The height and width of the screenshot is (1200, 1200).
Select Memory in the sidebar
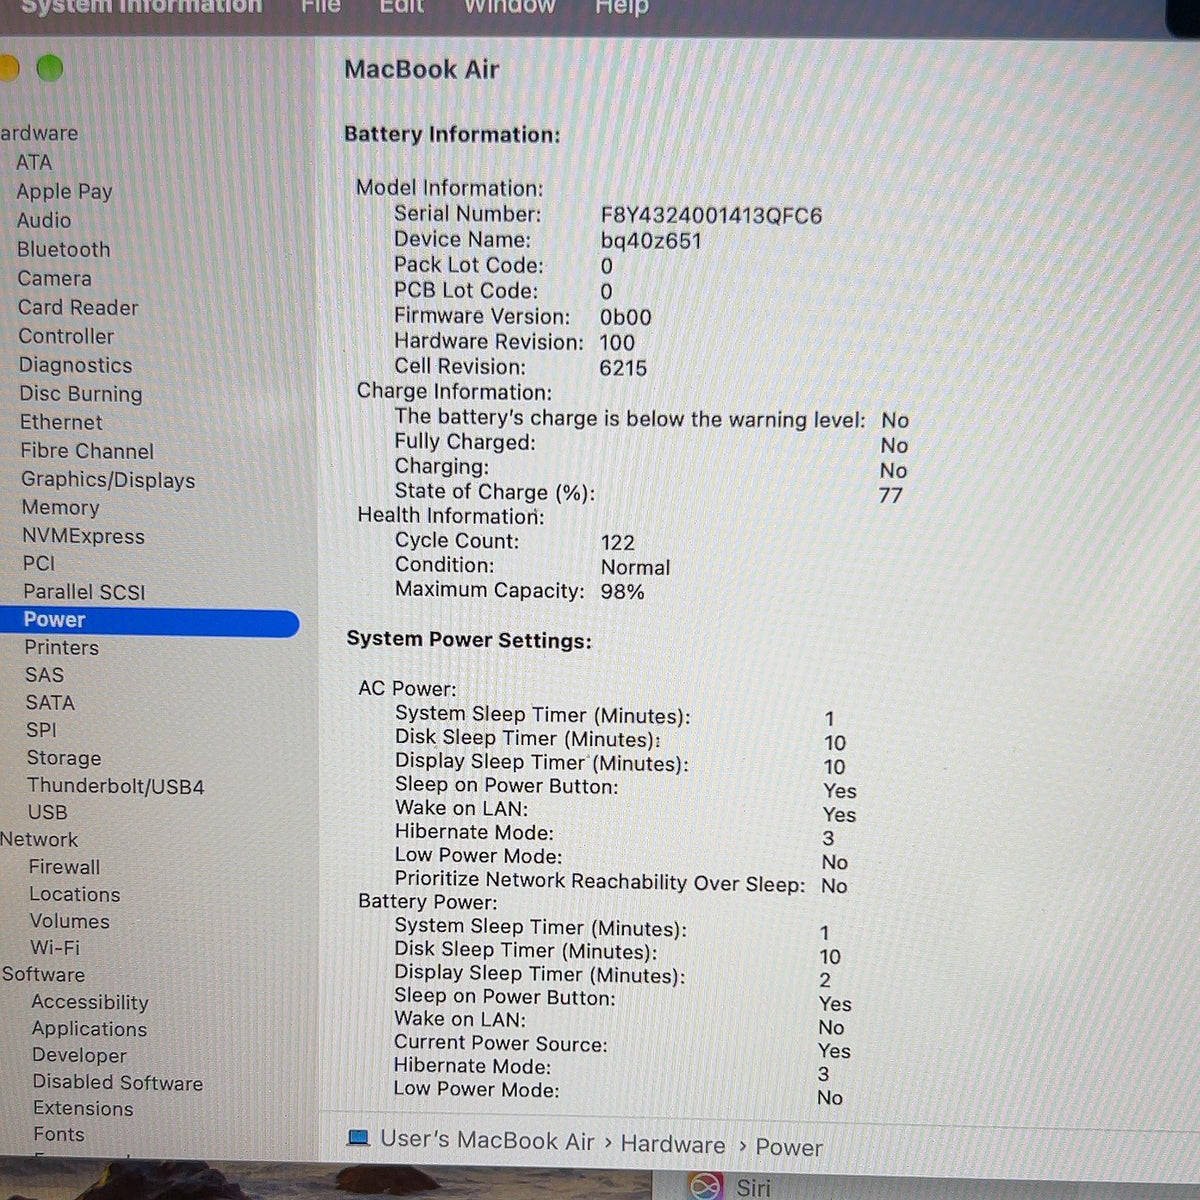61,508
